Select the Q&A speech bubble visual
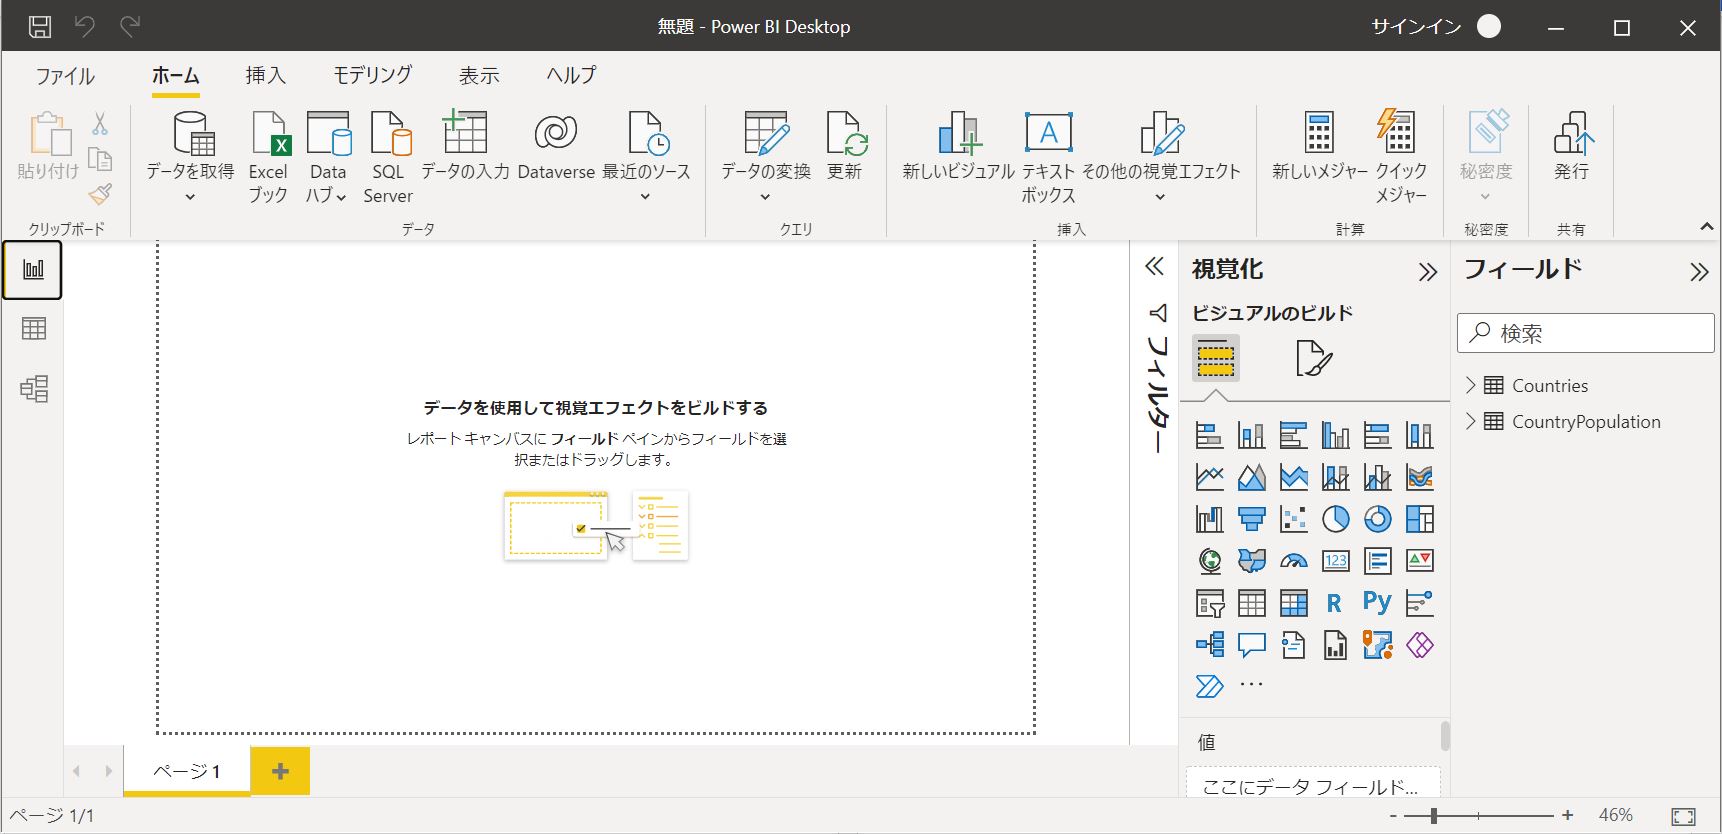The width and height of the screenshot is (1722, 834). pos(1251,645)
